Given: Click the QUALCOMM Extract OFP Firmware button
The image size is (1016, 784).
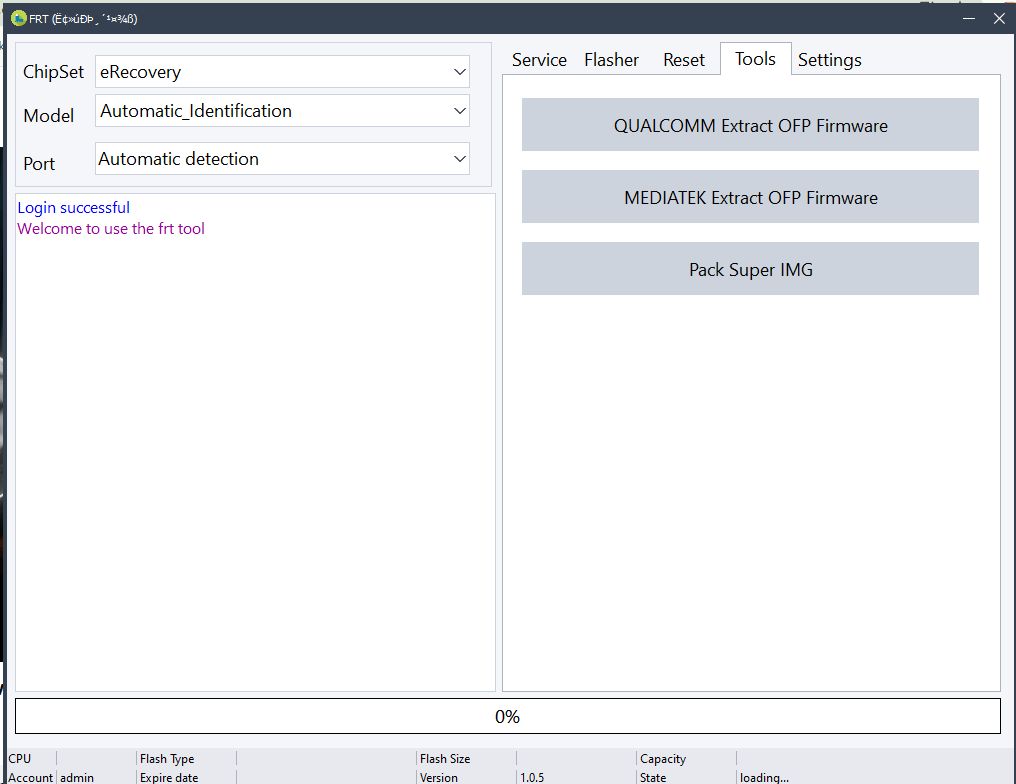Looking at the screenshot, I should pos(750,124).
